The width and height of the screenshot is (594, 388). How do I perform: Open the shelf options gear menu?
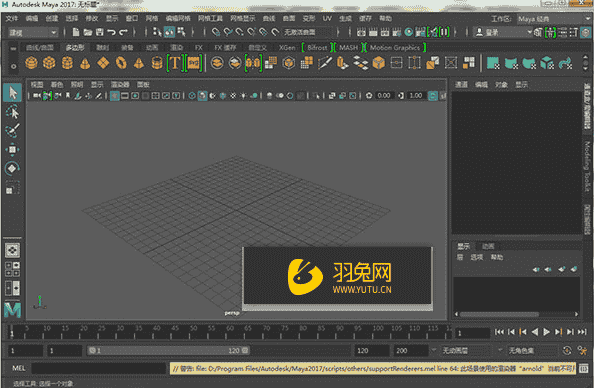coord(14,66)
